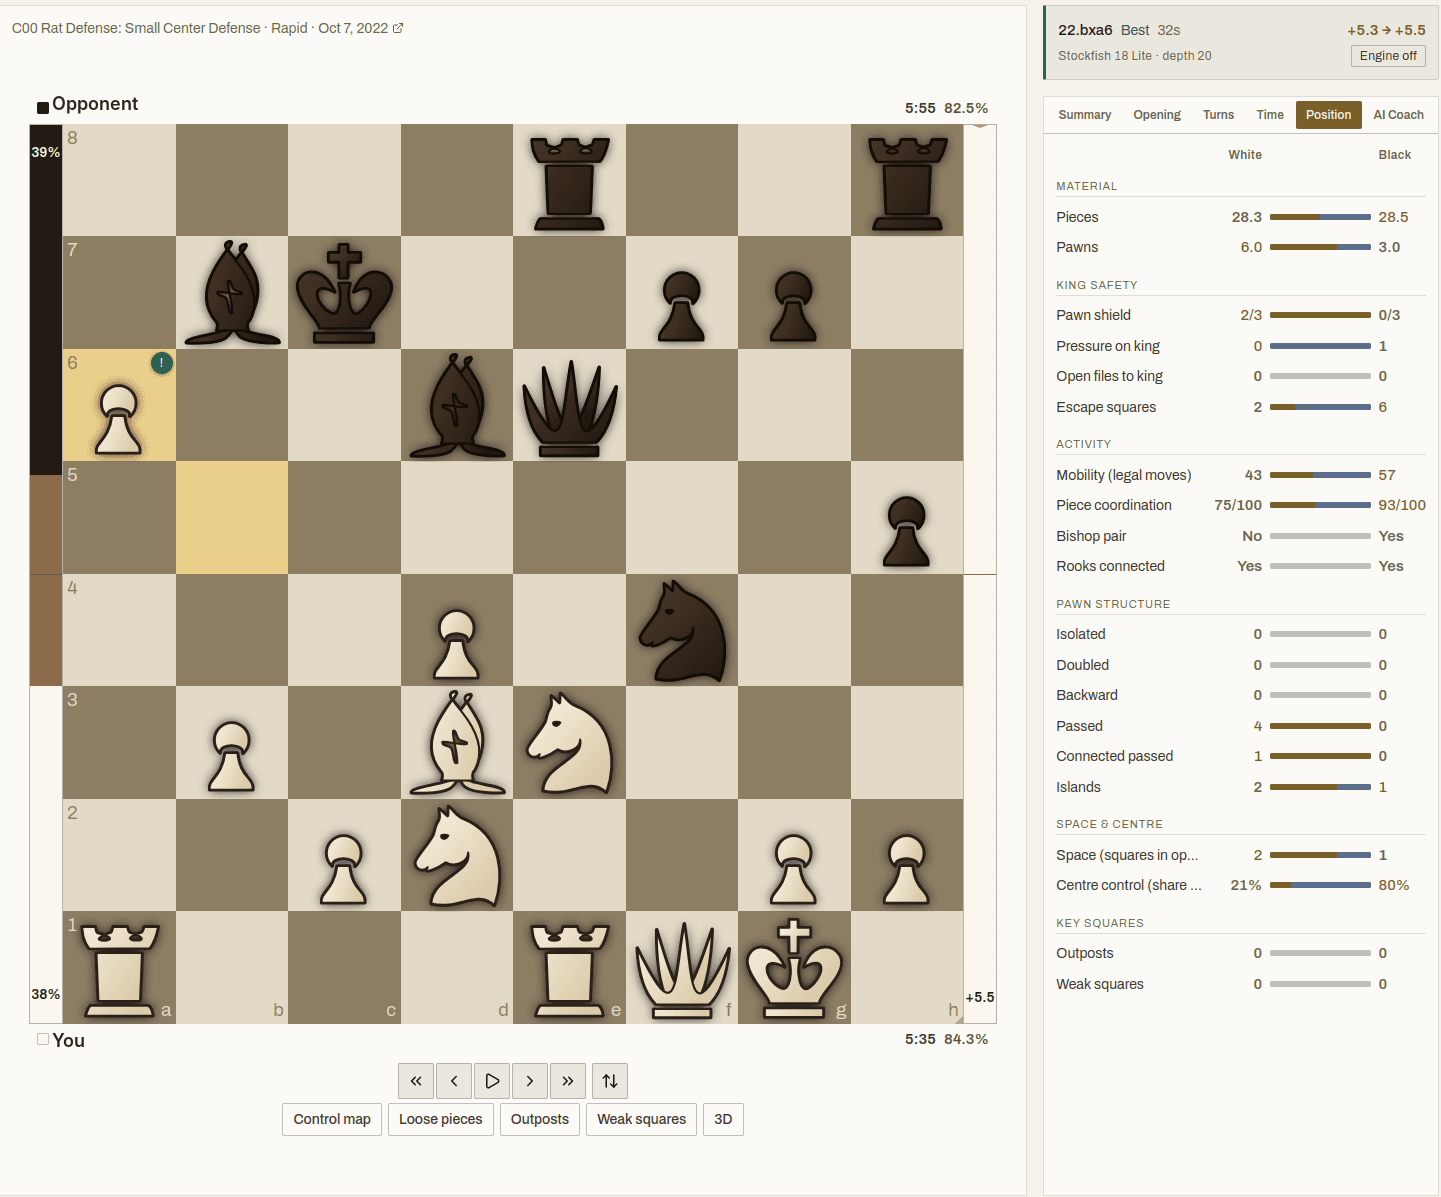The width and height of the screenshot is (1441, 1197).
Task: Select the Position tab
Action: pos(1328,115)
